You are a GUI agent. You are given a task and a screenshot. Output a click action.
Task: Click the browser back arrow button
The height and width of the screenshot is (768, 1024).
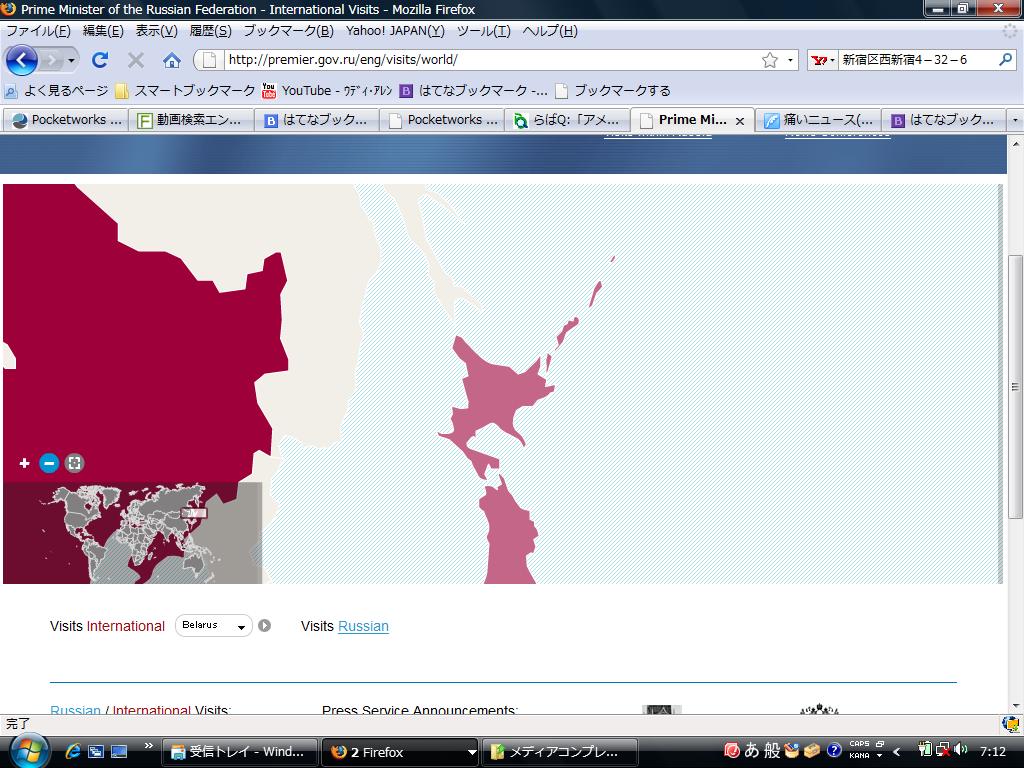coord(21,60)
